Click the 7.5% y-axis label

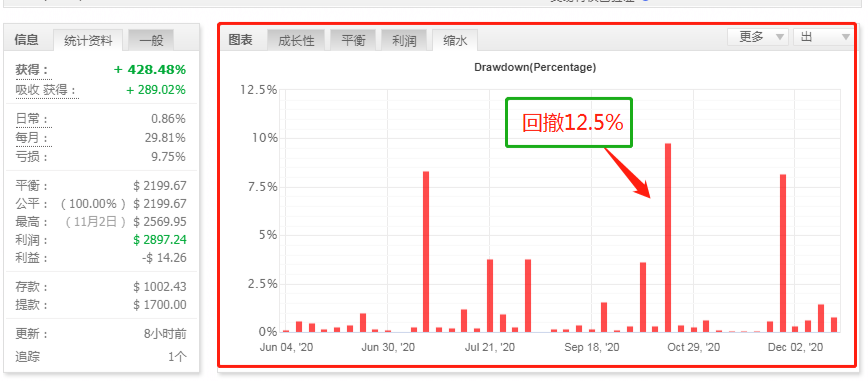[262, 187]
